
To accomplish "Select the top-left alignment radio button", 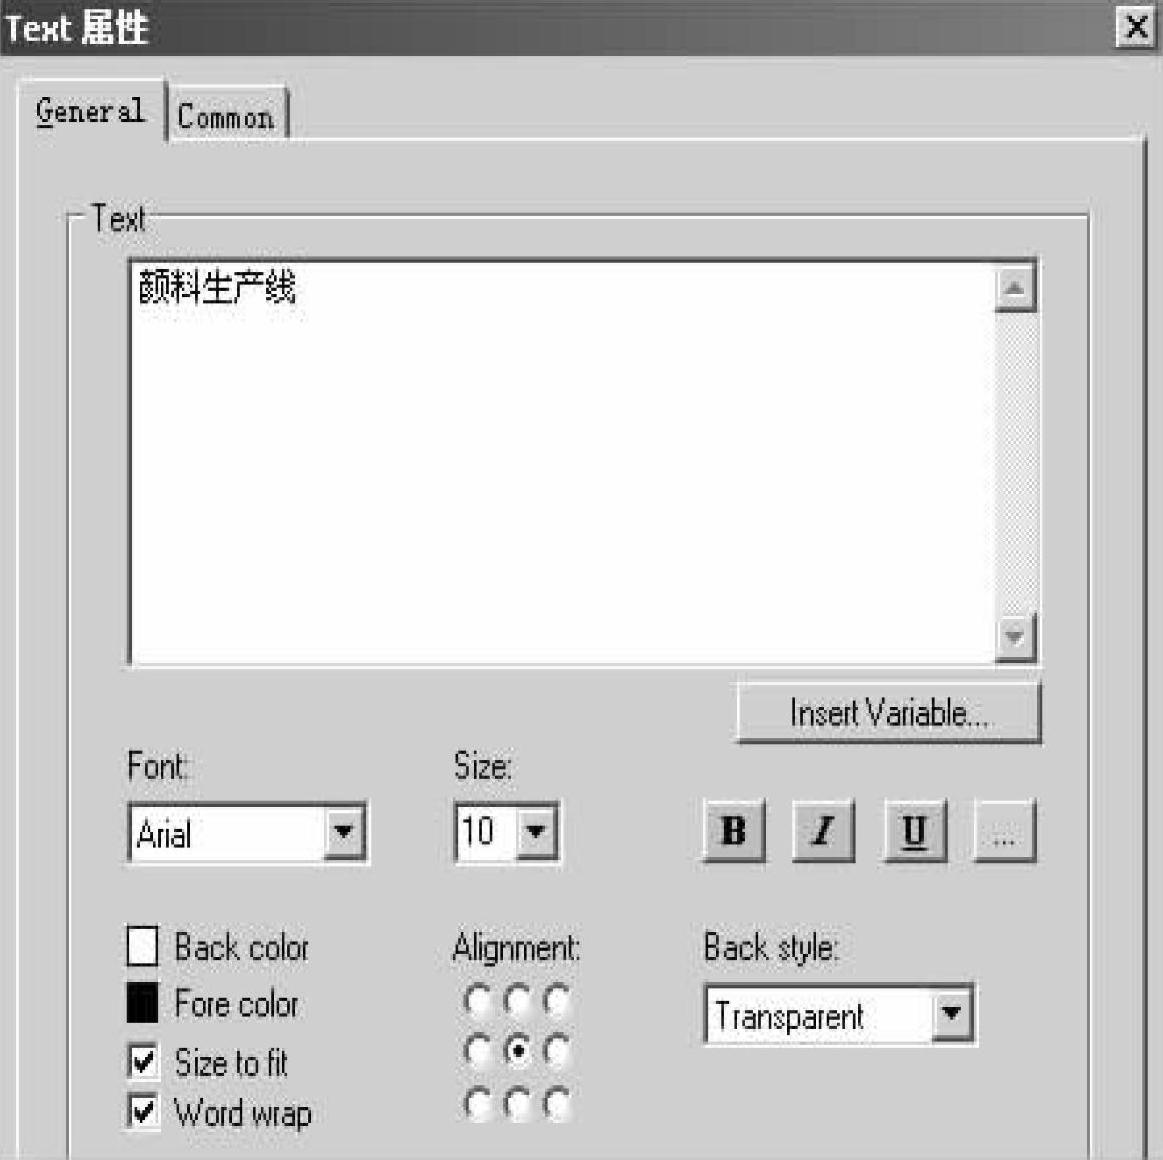I will tap(478, 999).
